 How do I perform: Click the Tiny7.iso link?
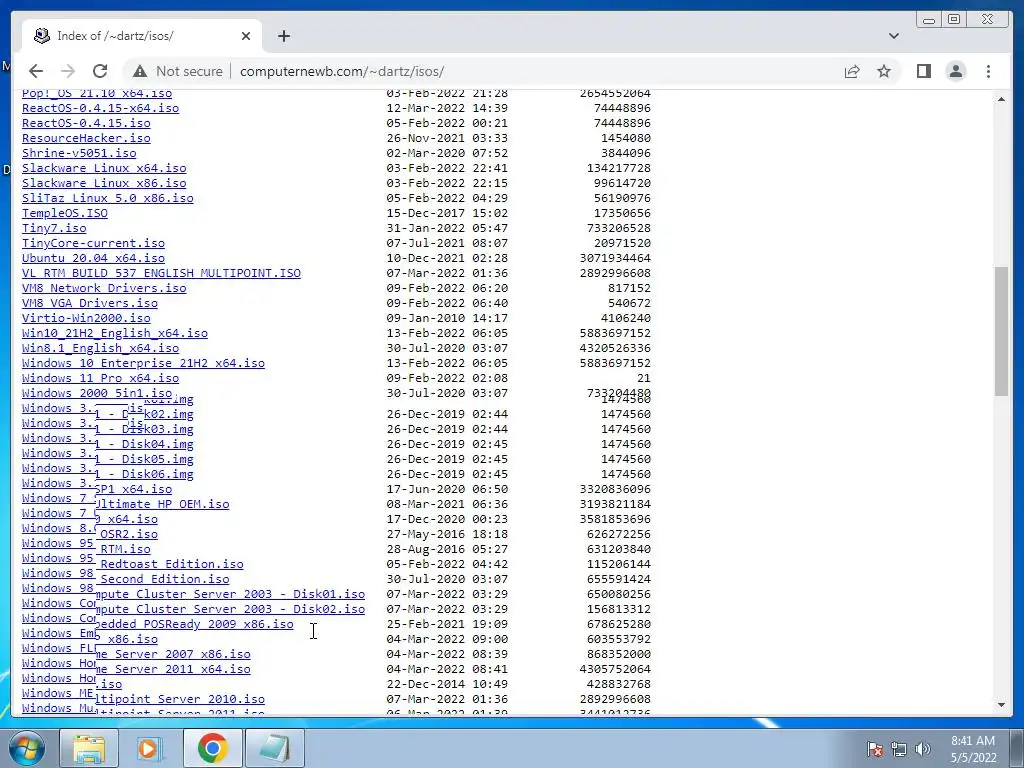[x=54, y=229]
